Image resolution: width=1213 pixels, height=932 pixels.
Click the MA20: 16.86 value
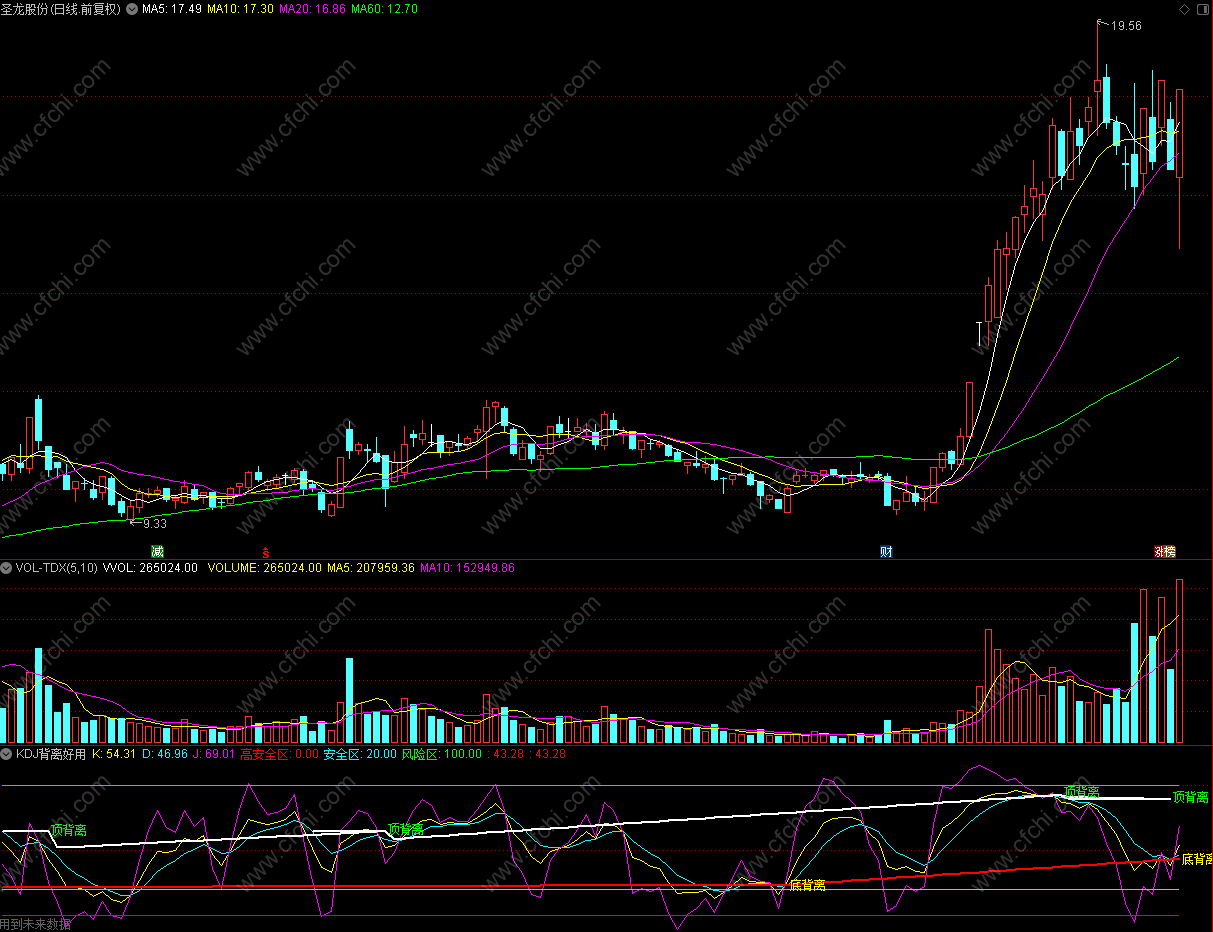(313, 9)
